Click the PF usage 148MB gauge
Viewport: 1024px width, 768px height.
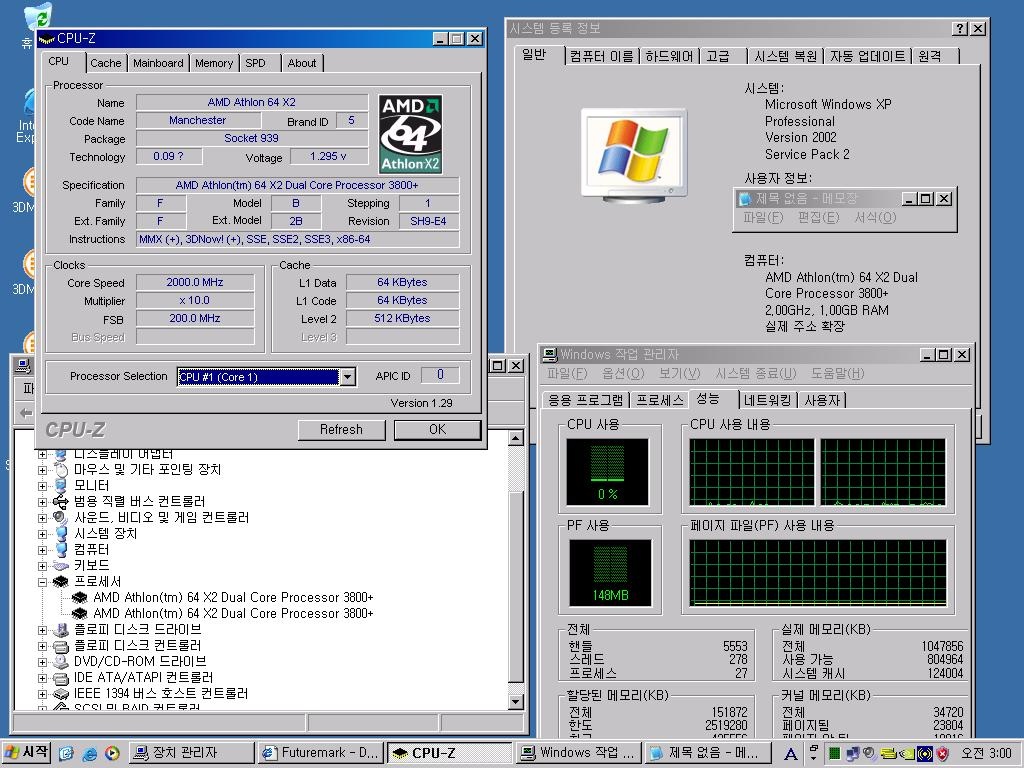(610, 573)
